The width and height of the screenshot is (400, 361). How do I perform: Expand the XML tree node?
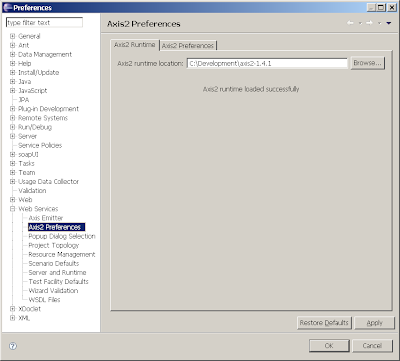12,318
